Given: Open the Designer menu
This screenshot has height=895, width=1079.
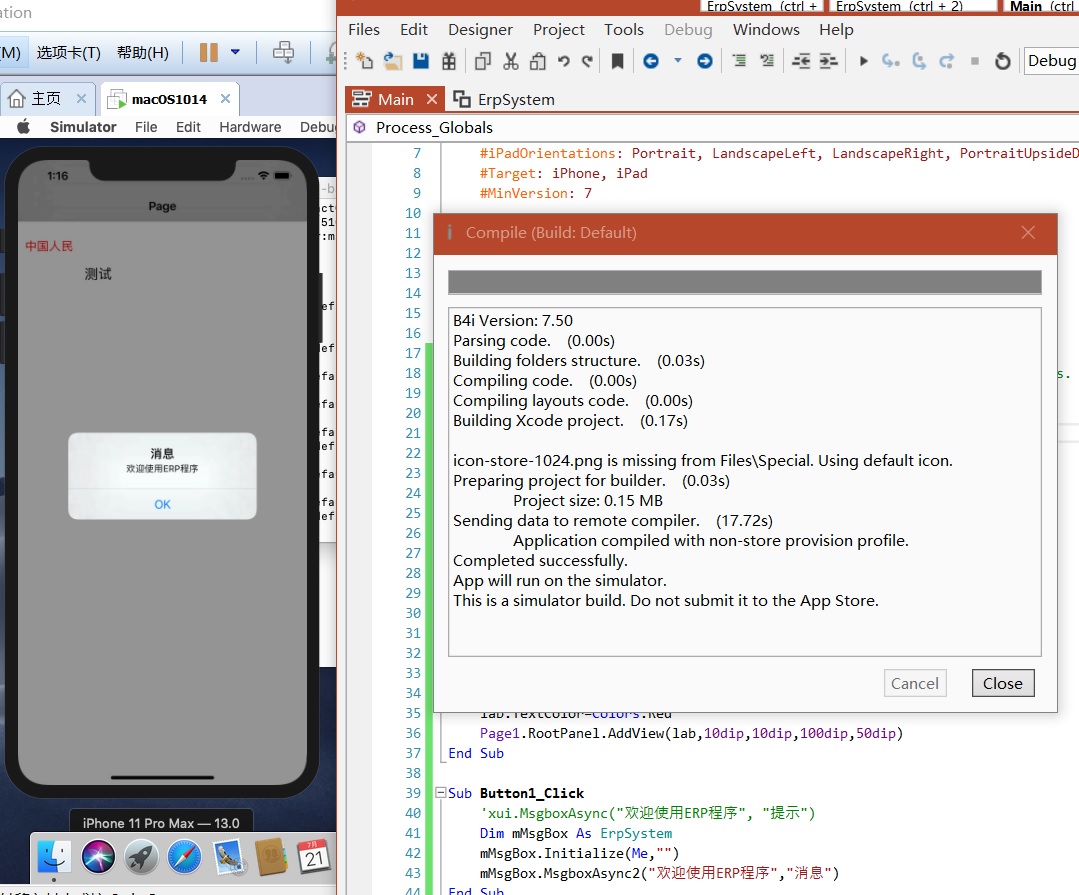Looking at the screenshot, I should coord(480,30).
